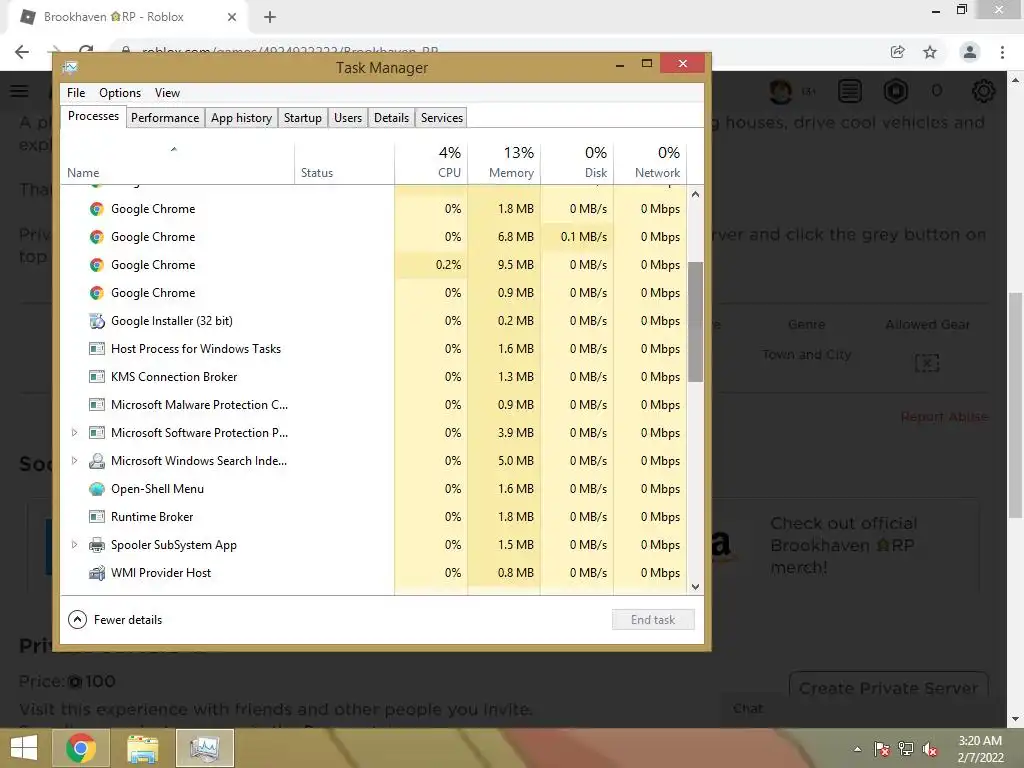Click the Microsoft Software Protection icon
1024x768 pixels.
point(97,433)
